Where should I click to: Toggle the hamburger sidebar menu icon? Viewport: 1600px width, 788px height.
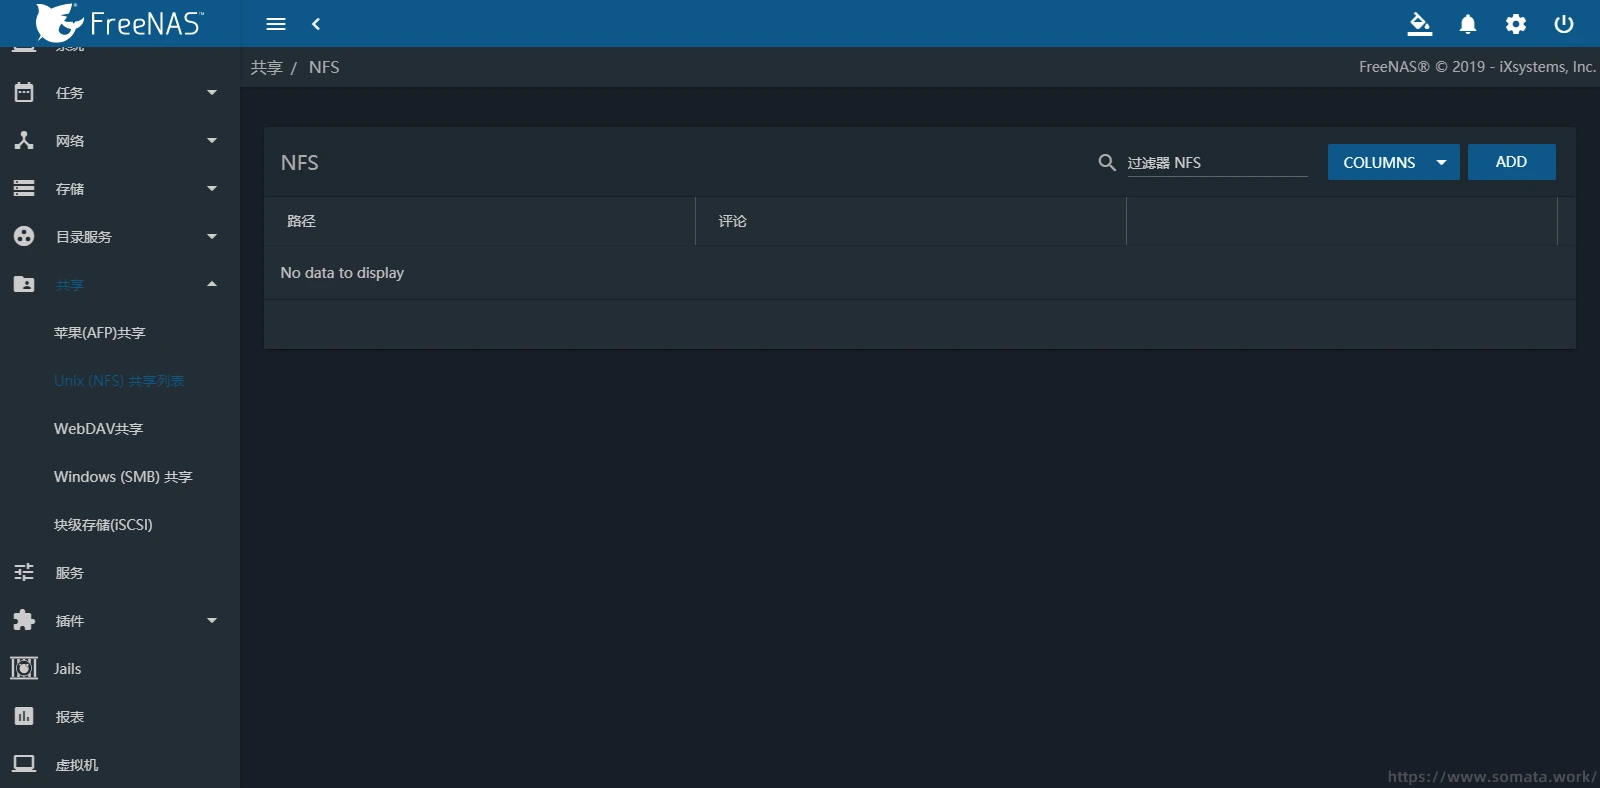coord(276,24)
